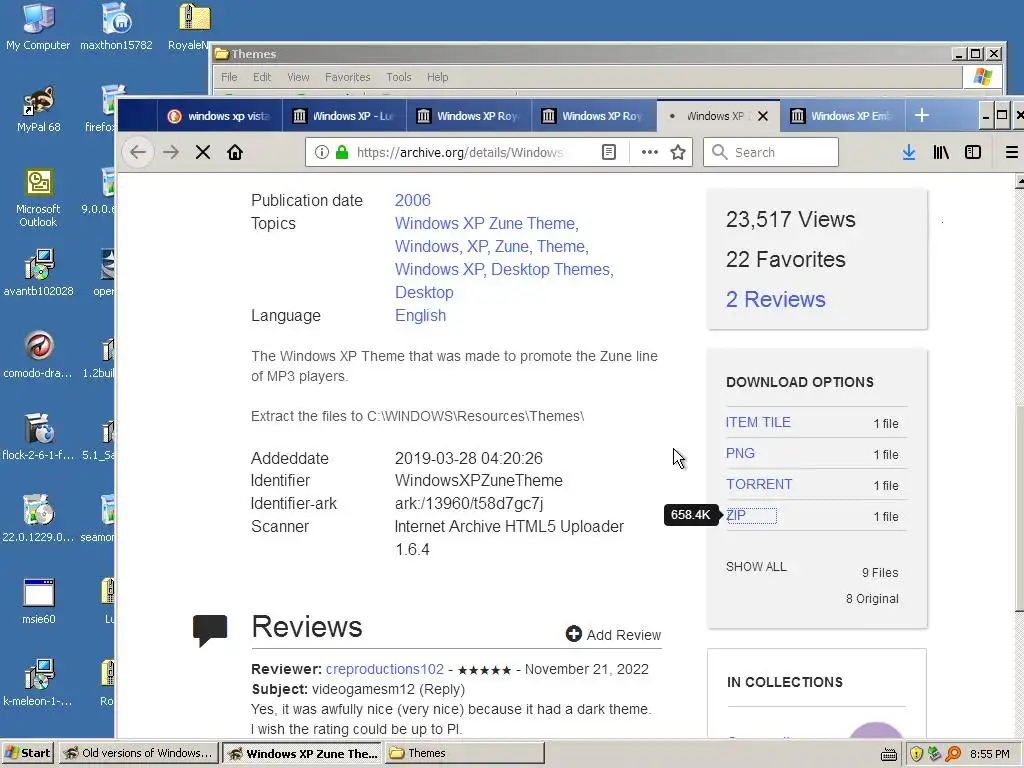The image size is (1024, 768).
Task: Open 'Windows XP Zune Theme' topic link
Action: pos(487,223)
